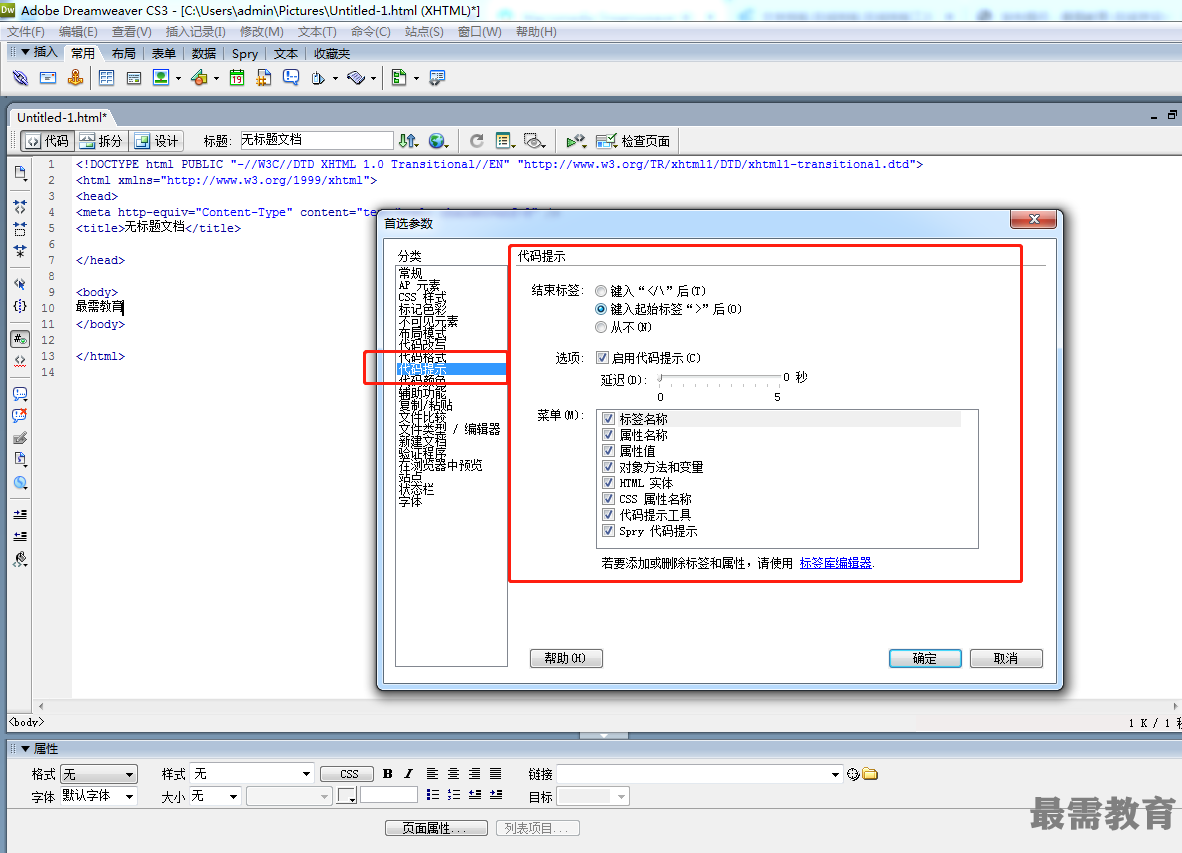Image resolution: width=1182 pixels, height=853 pixels.
Task: Open the 修改(M) menu
Action: click(262, 32)
